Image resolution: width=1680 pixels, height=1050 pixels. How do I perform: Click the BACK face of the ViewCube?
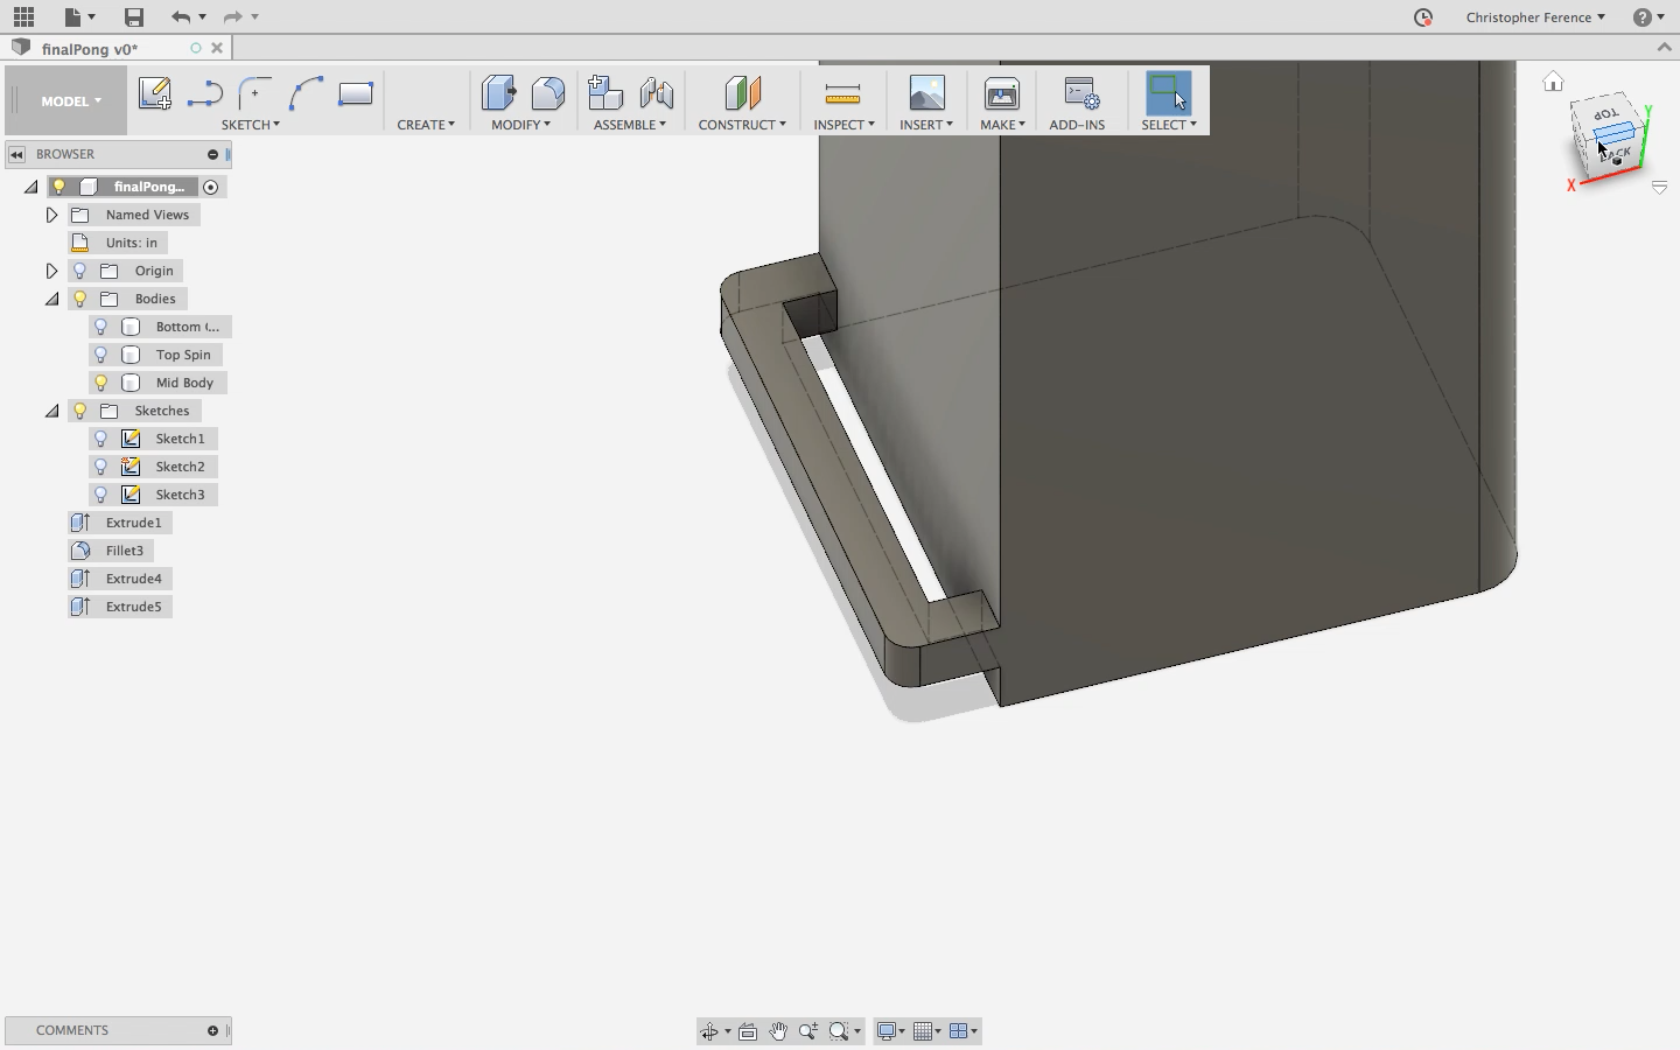pos(1618,157)
